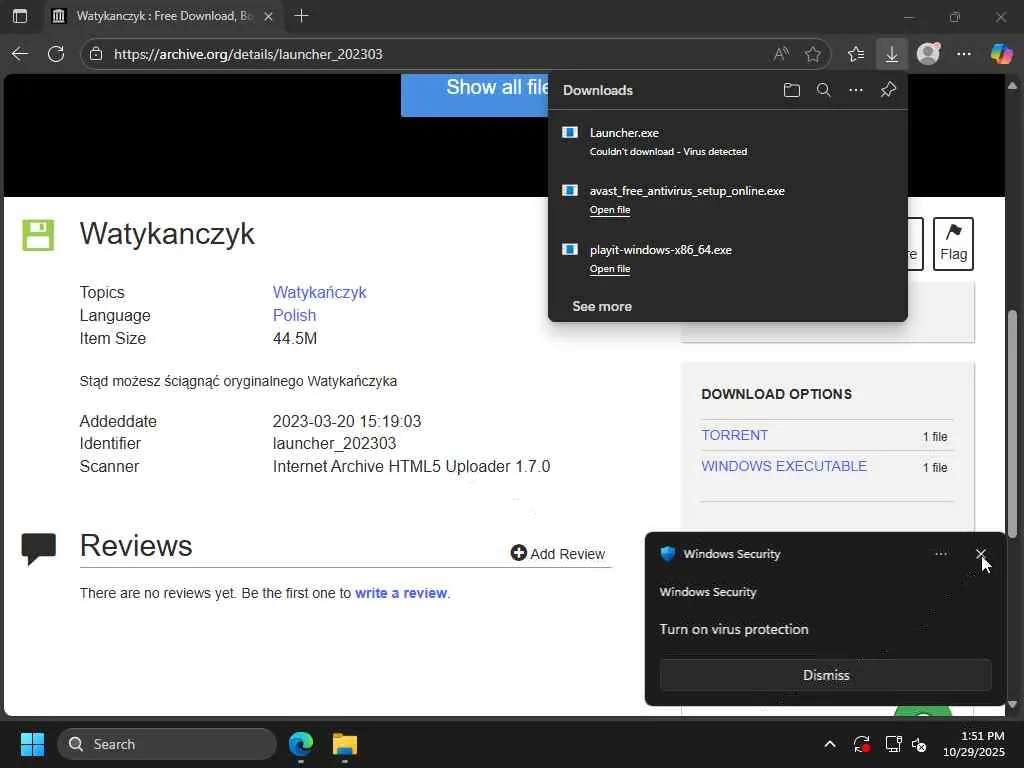Open Read aloud icon in address bar
The height and width of the screenshot is (768, 1024).
click(781, 54)
